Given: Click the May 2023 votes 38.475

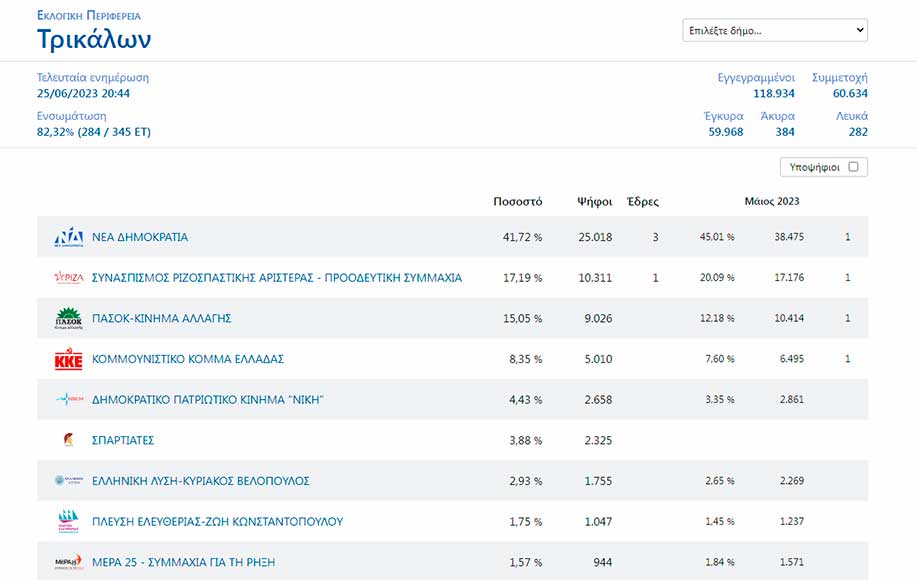Looking at the screenshot, I should coord(789,237).
